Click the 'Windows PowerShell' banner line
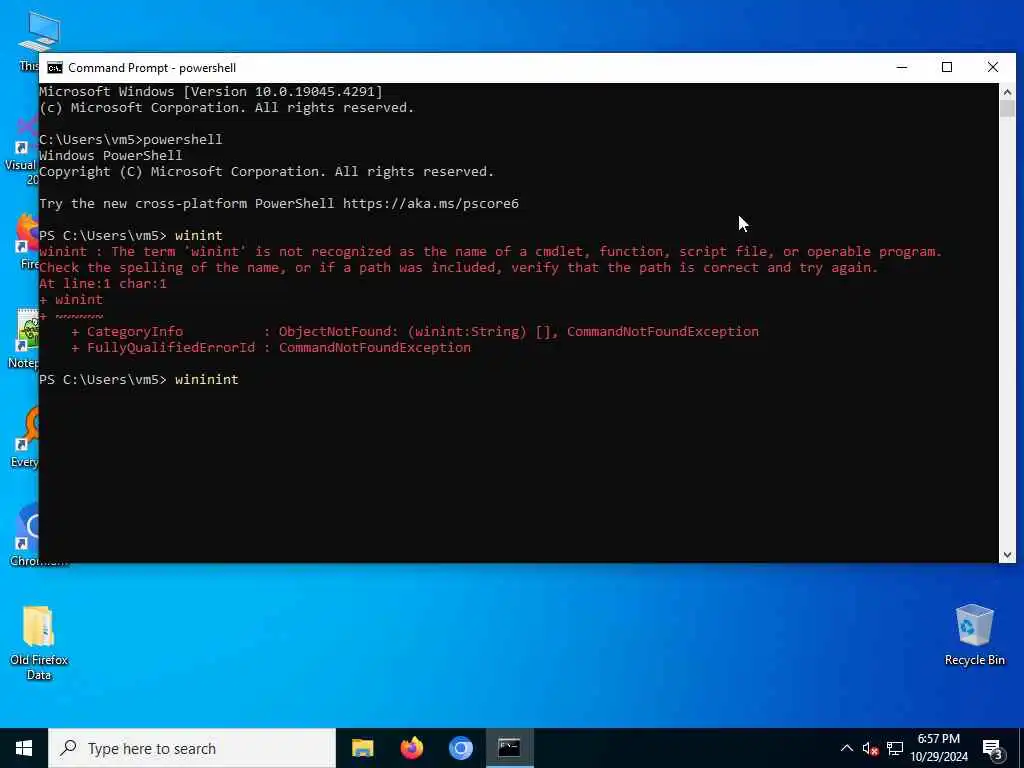Viewport: 1024px width, 768px height. (110, 155)
